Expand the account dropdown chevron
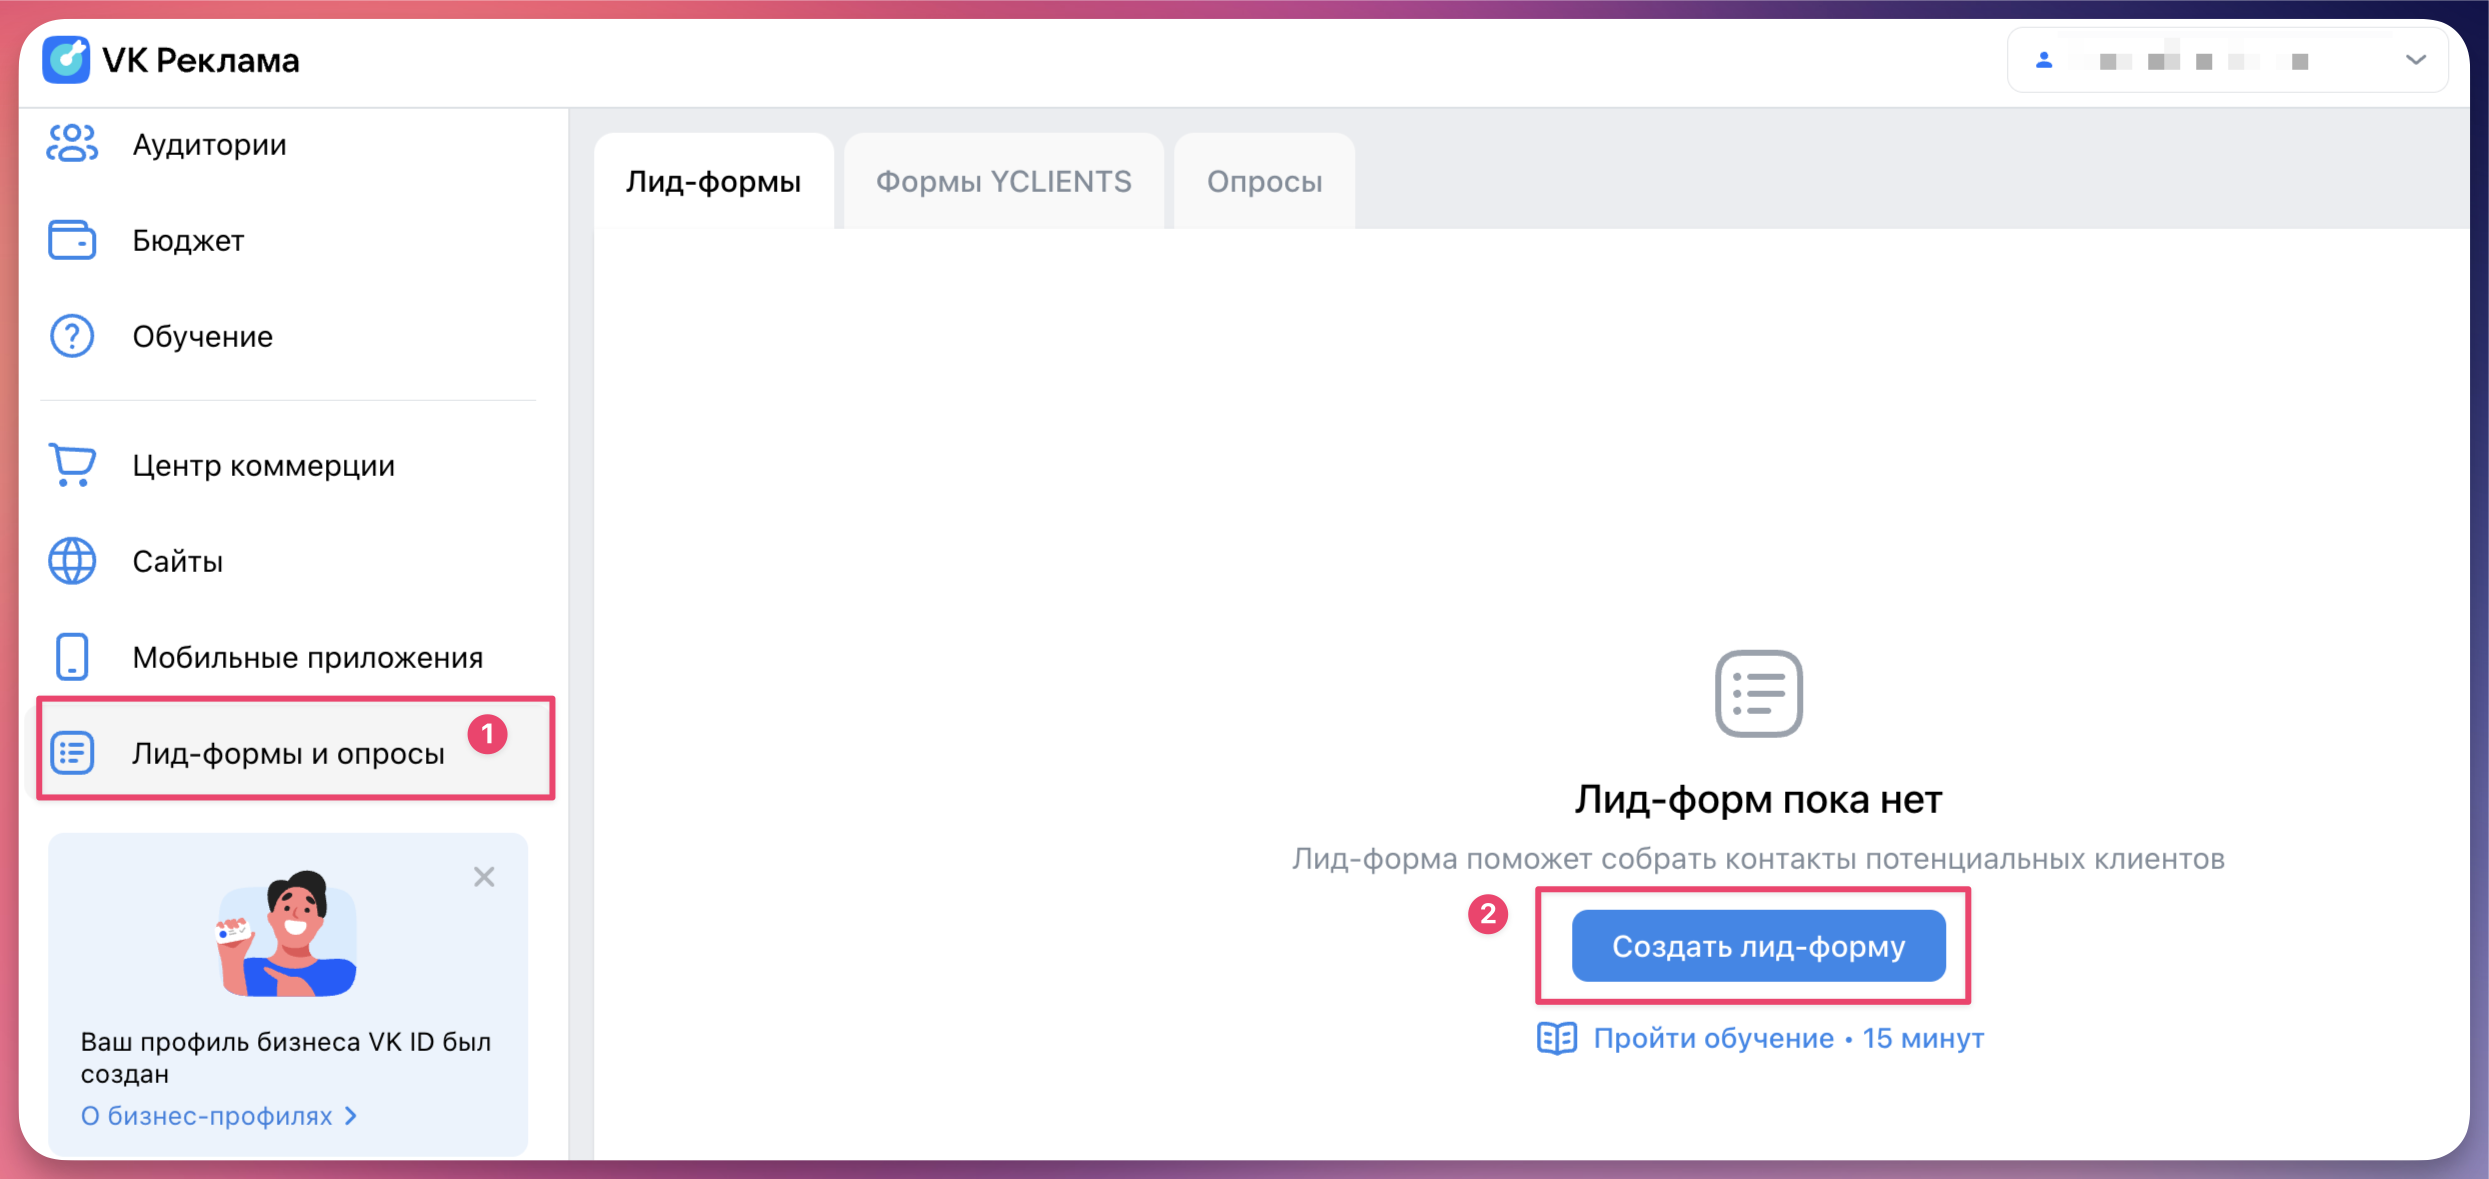 click(2416, 60)
